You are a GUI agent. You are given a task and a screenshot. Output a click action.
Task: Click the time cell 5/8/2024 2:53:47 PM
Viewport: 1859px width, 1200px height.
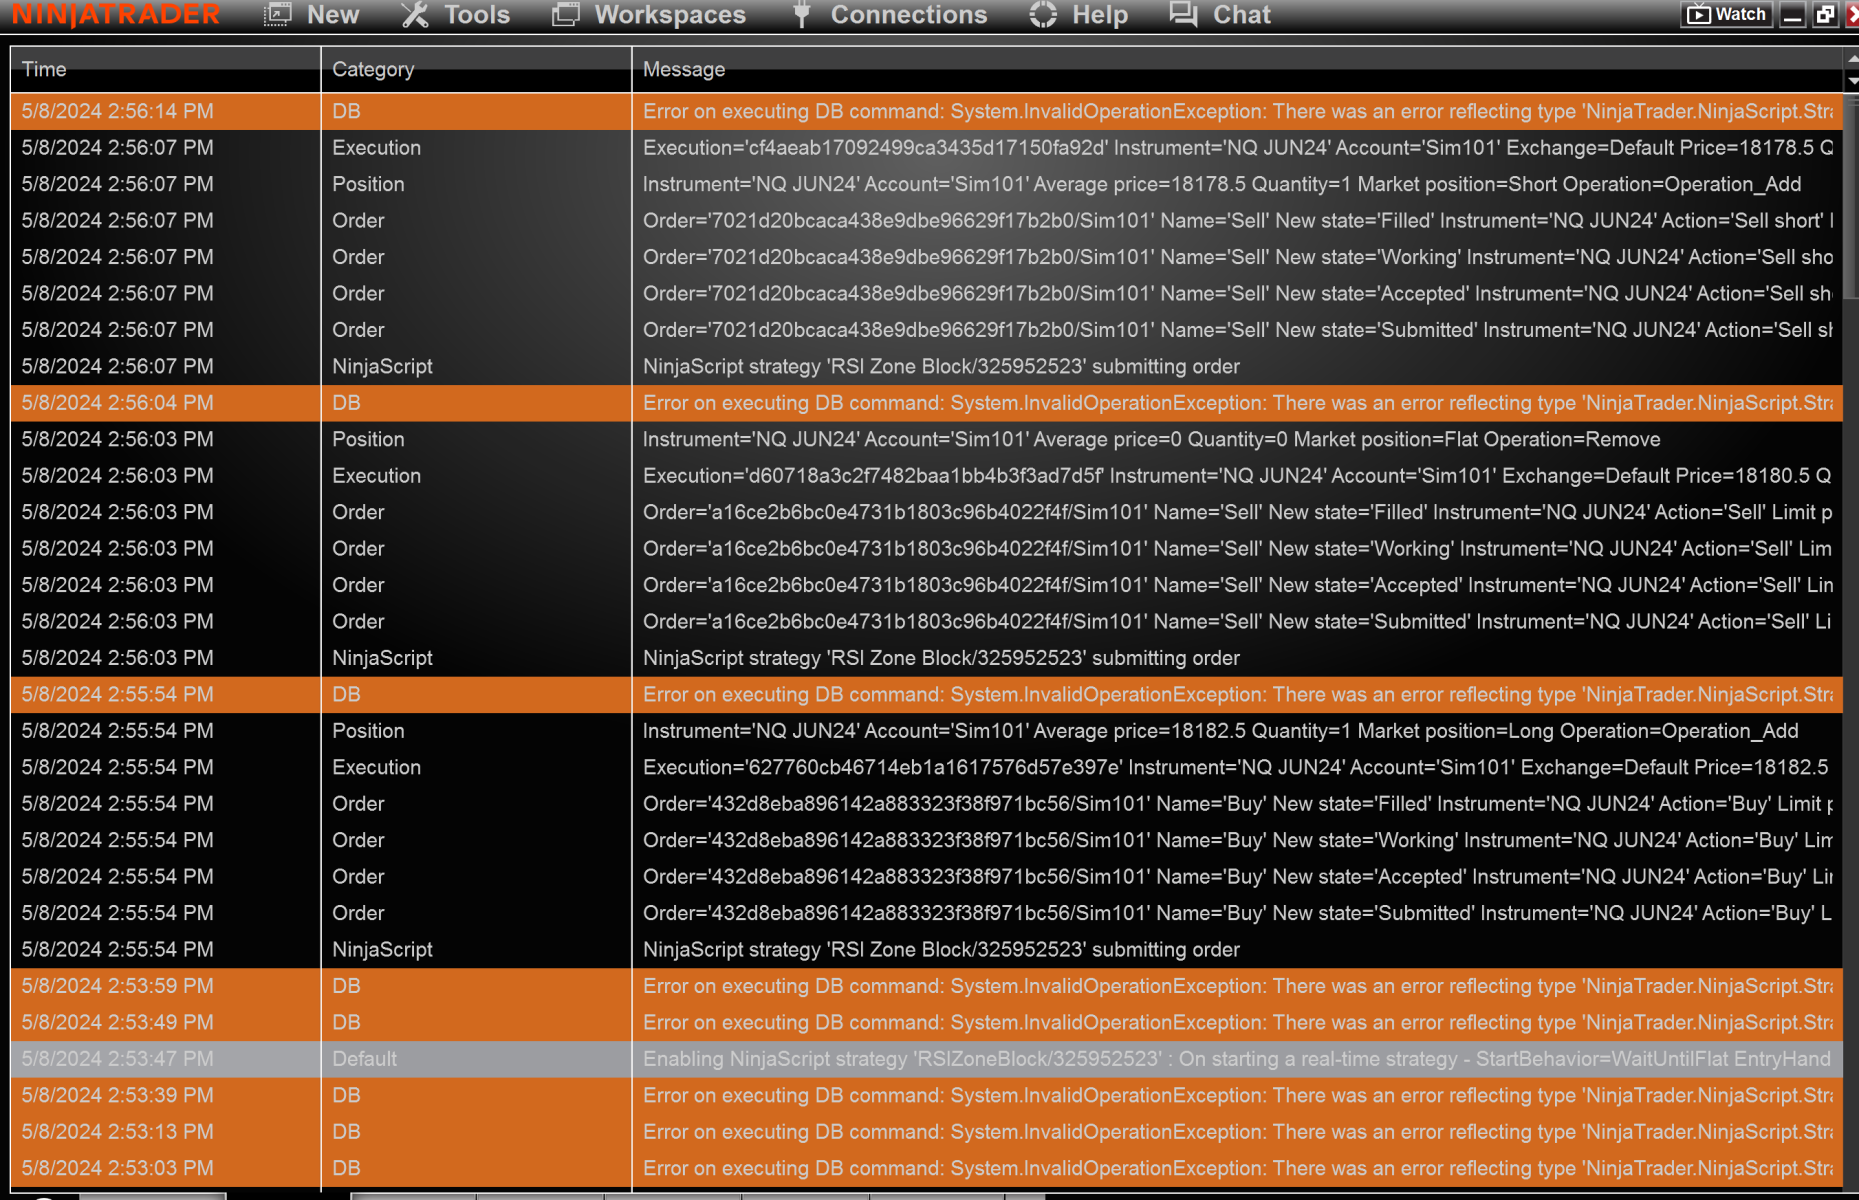click(165, 1059)
